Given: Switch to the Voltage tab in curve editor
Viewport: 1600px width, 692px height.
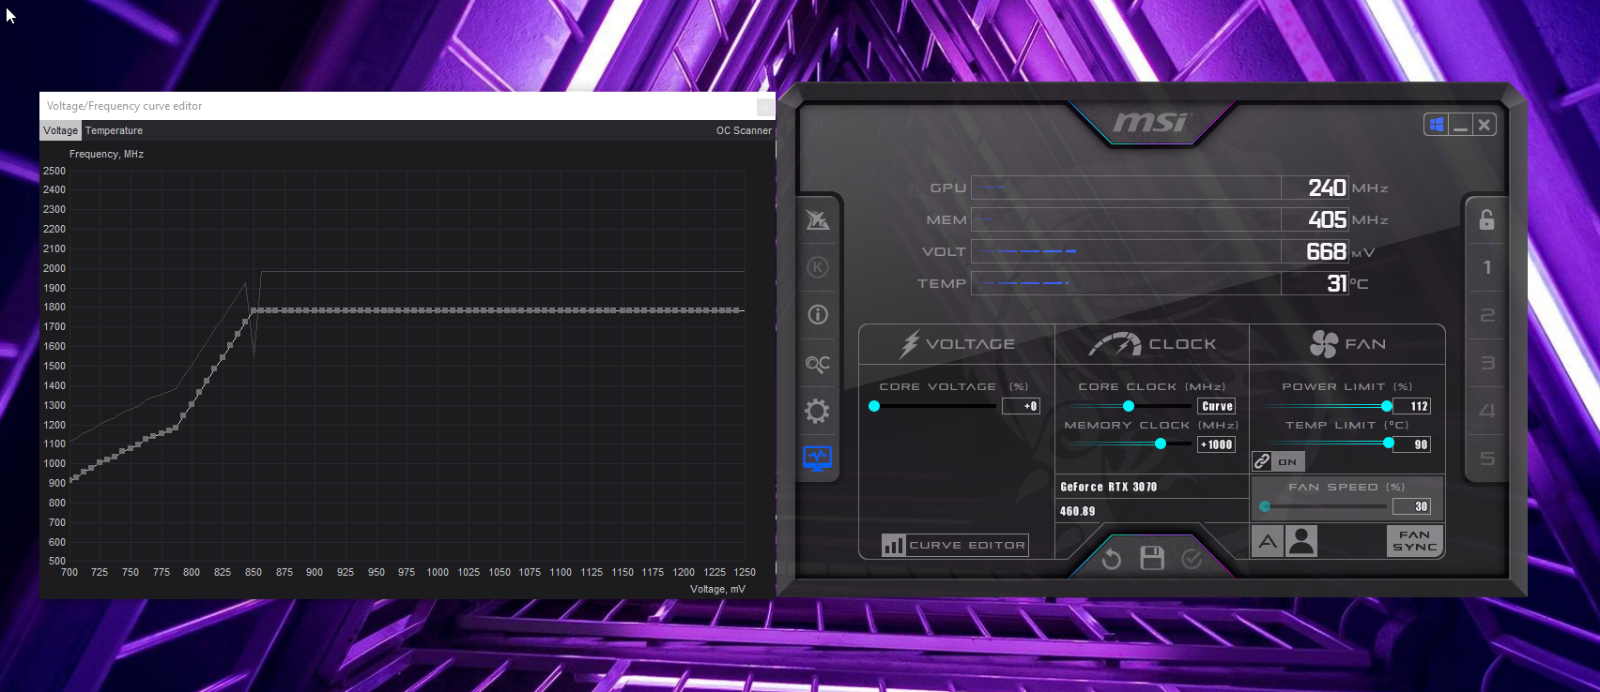Looking at the screenshot, I should [60, 131].
